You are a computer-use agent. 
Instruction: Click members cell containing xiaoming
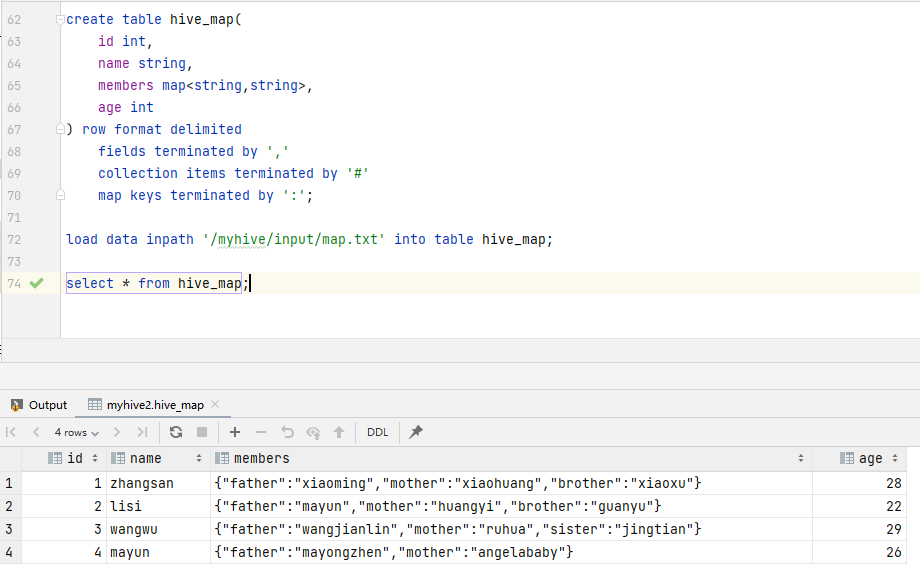pyautogui.click(x=511, y=483)
